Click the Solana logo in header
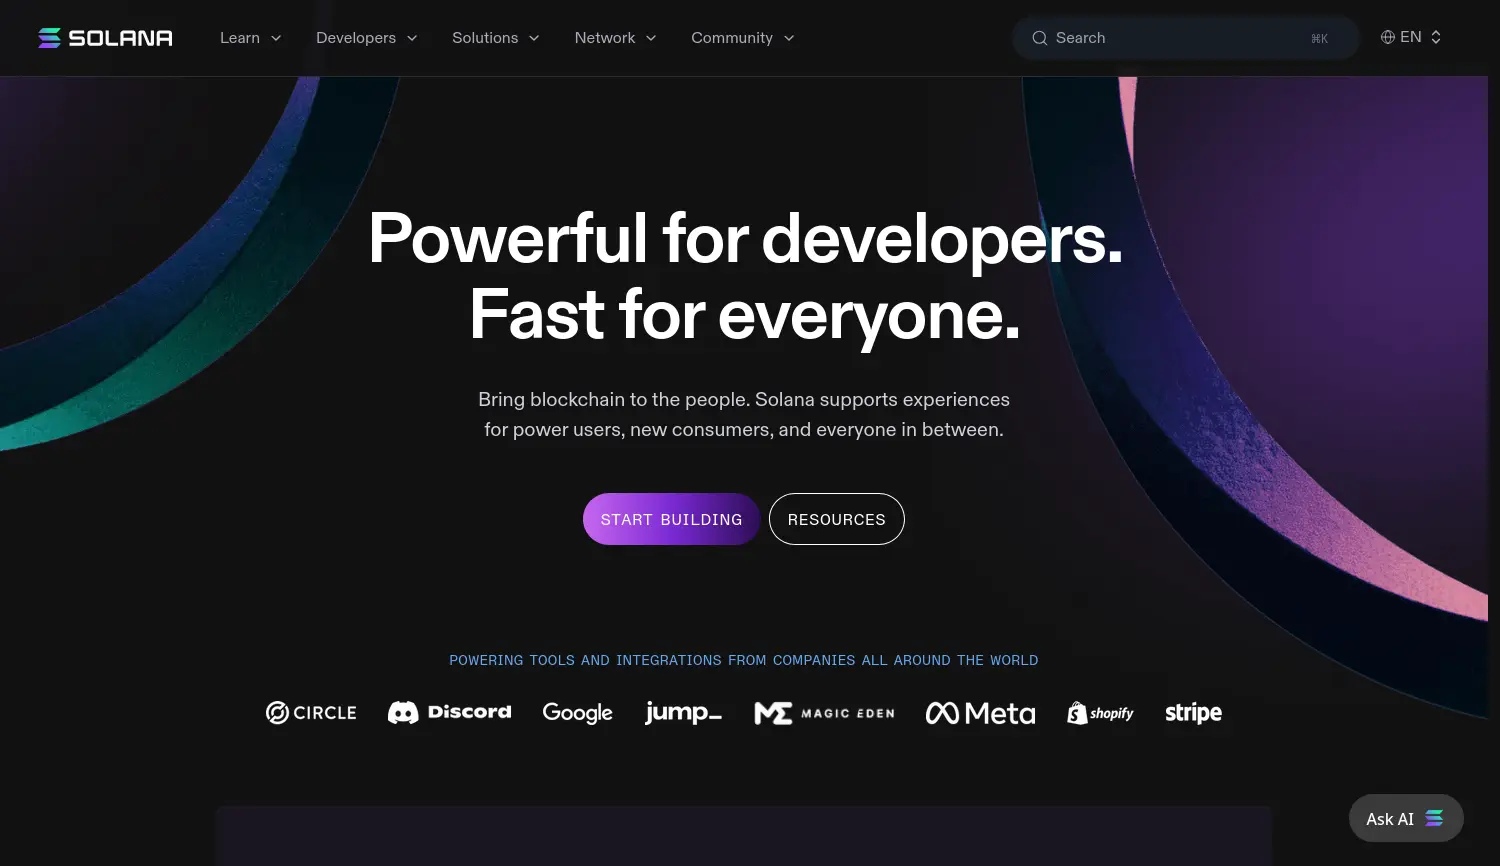This screenshot has height=866, width=1500. 105,38
